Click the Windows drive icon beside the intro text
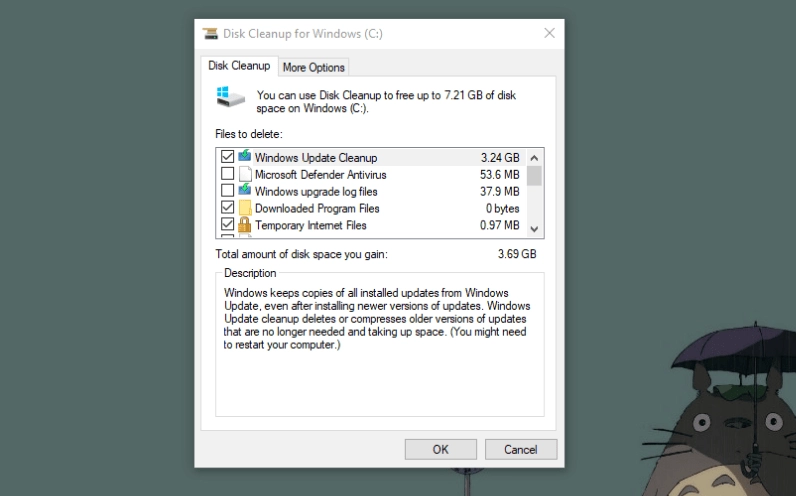 click(229, 98)
